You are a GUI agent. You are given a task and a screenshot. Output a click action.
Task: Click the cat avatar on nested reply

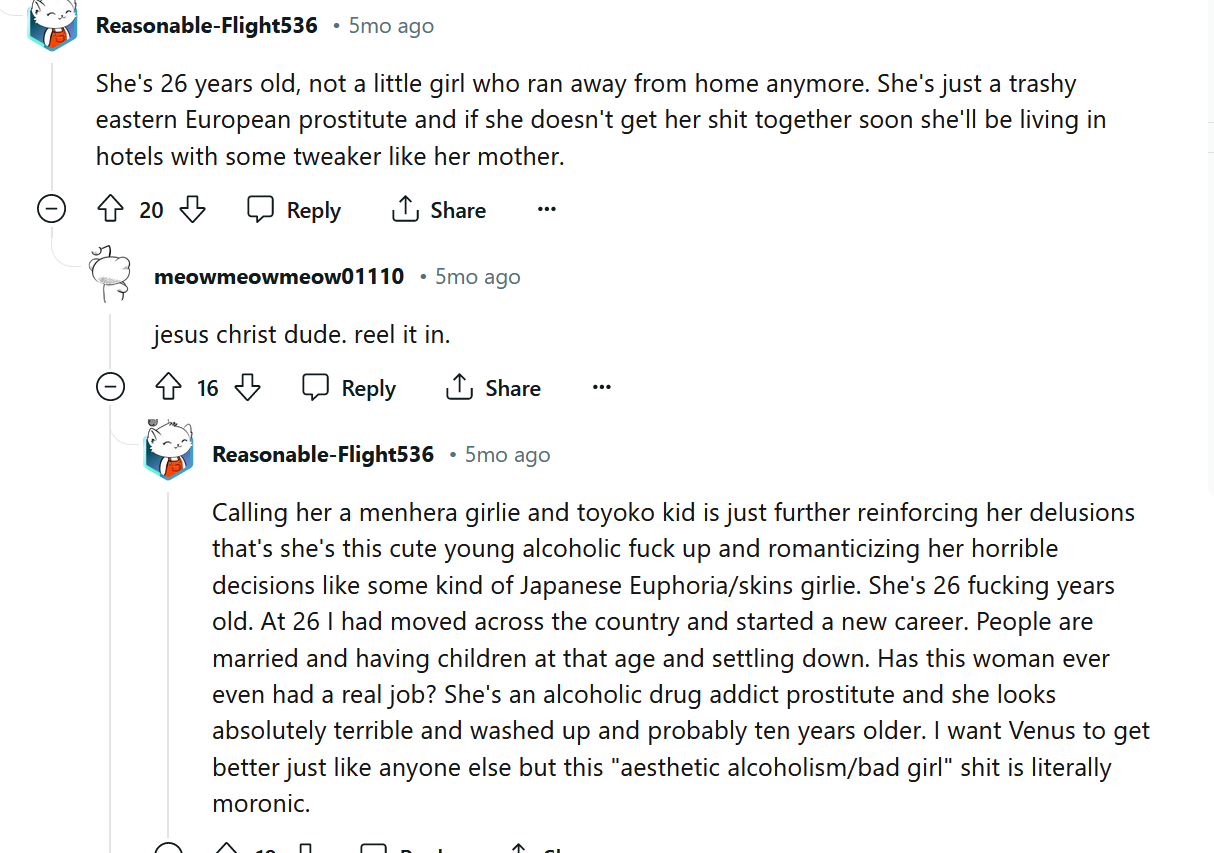click(x=168, y=452)
